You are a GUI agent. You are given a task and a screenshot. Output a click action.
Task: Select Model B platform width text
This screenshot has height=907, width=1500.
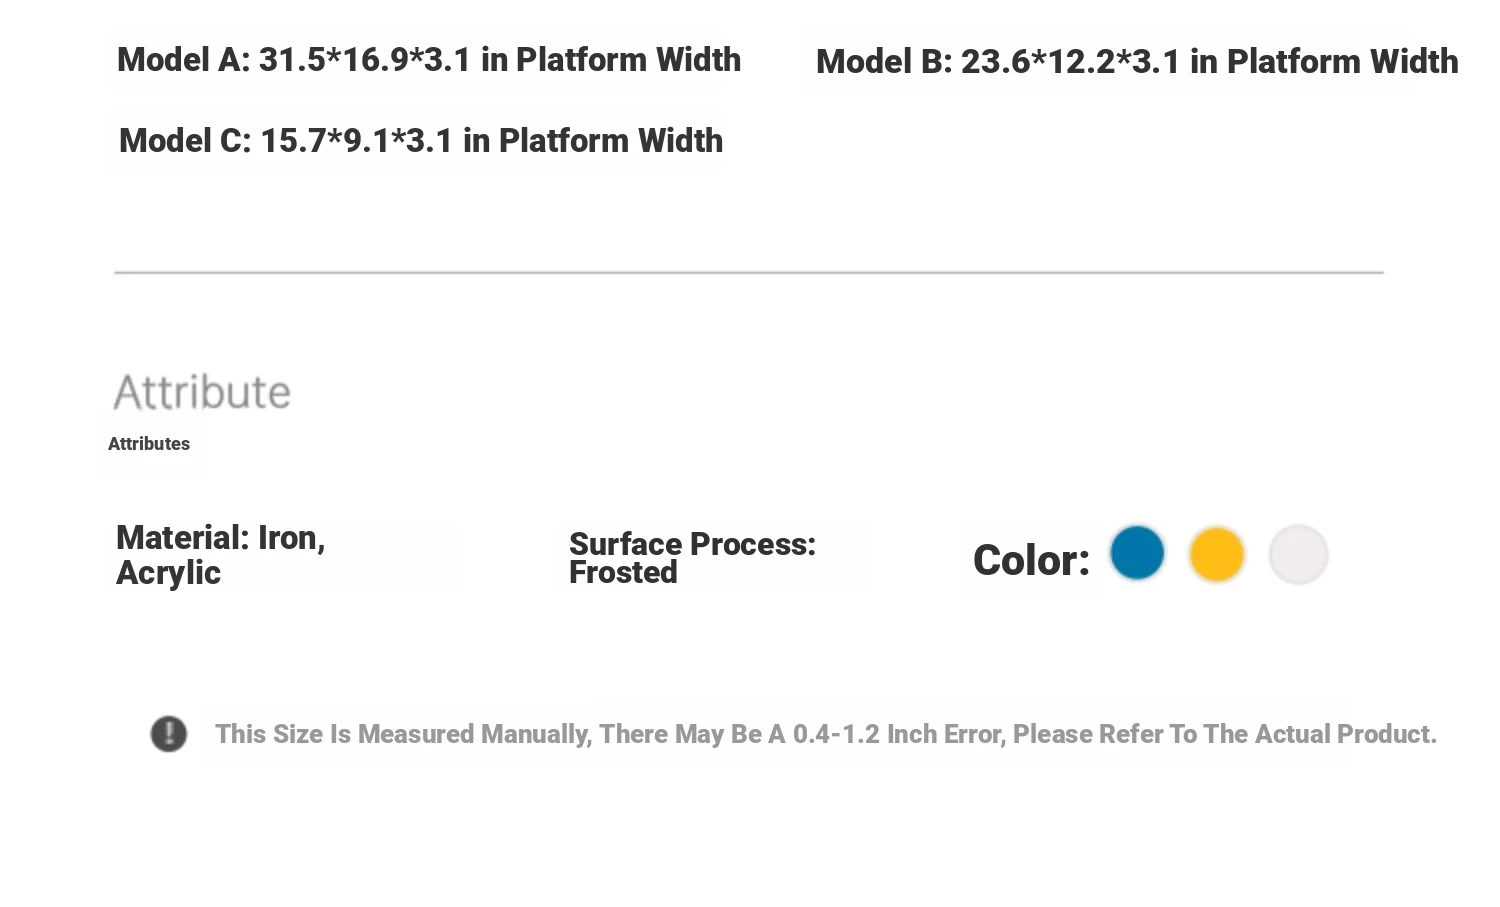tap(1137, 62)
